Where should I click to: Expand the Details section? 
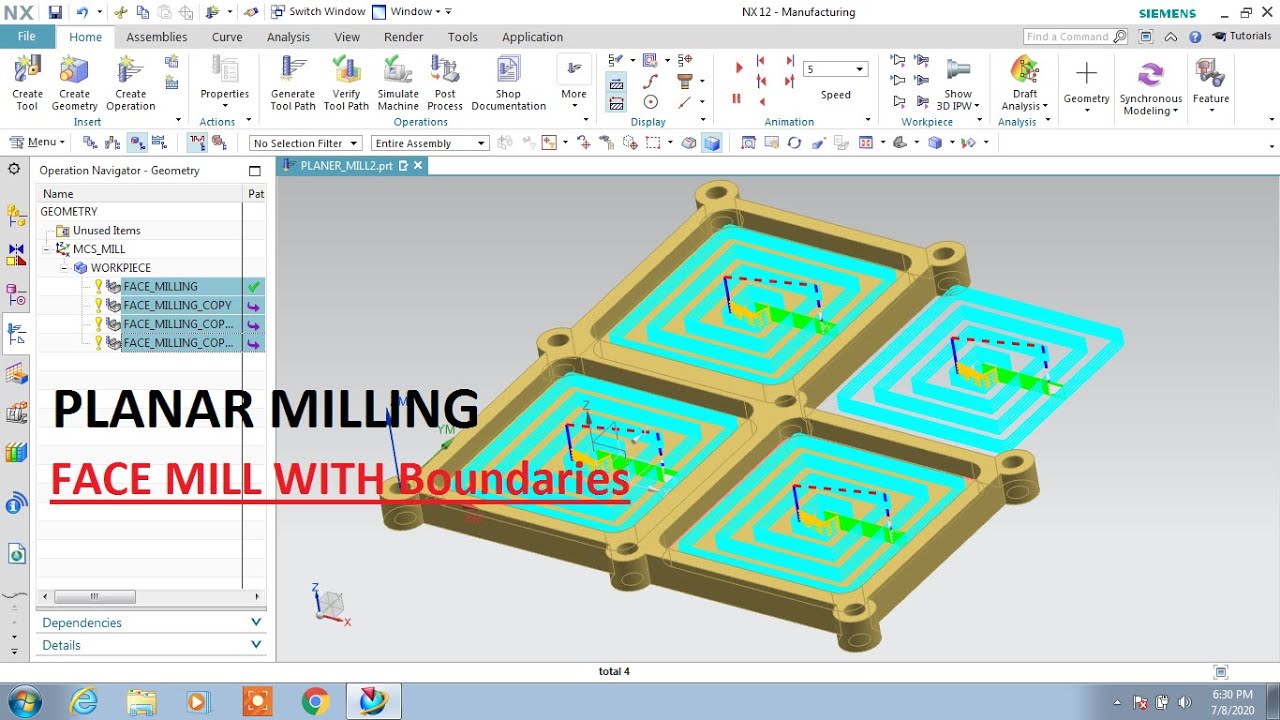click(151, 645)
